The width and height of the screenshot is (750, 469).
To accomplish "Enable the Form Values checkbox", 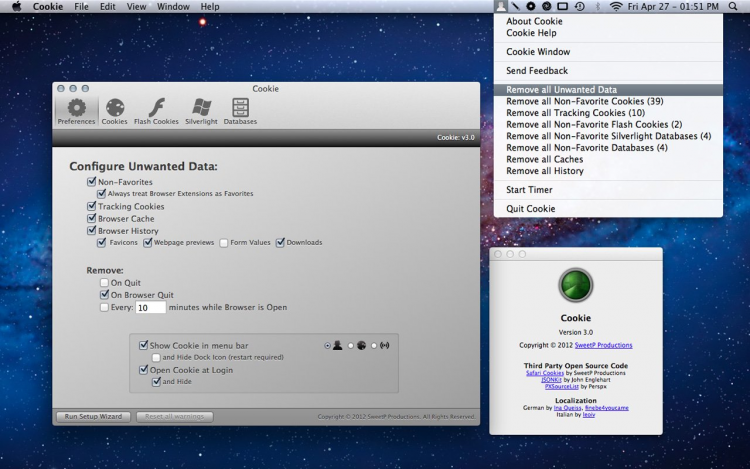I will click(x=223, y=243).
